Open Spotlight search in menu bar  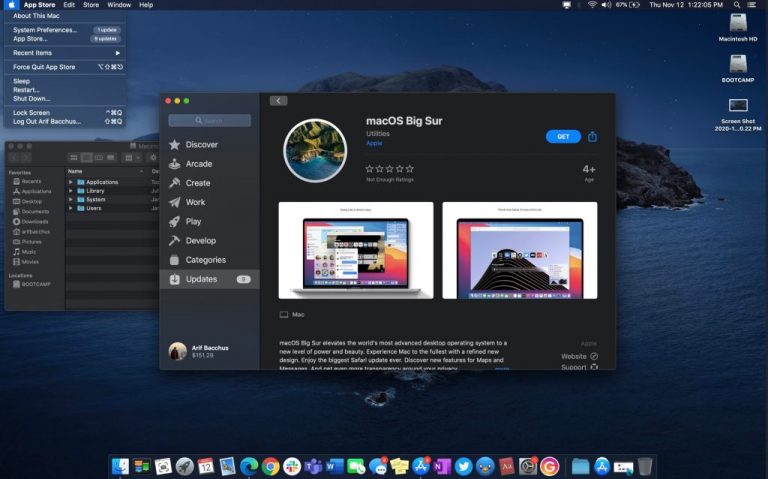coord(737,5)
